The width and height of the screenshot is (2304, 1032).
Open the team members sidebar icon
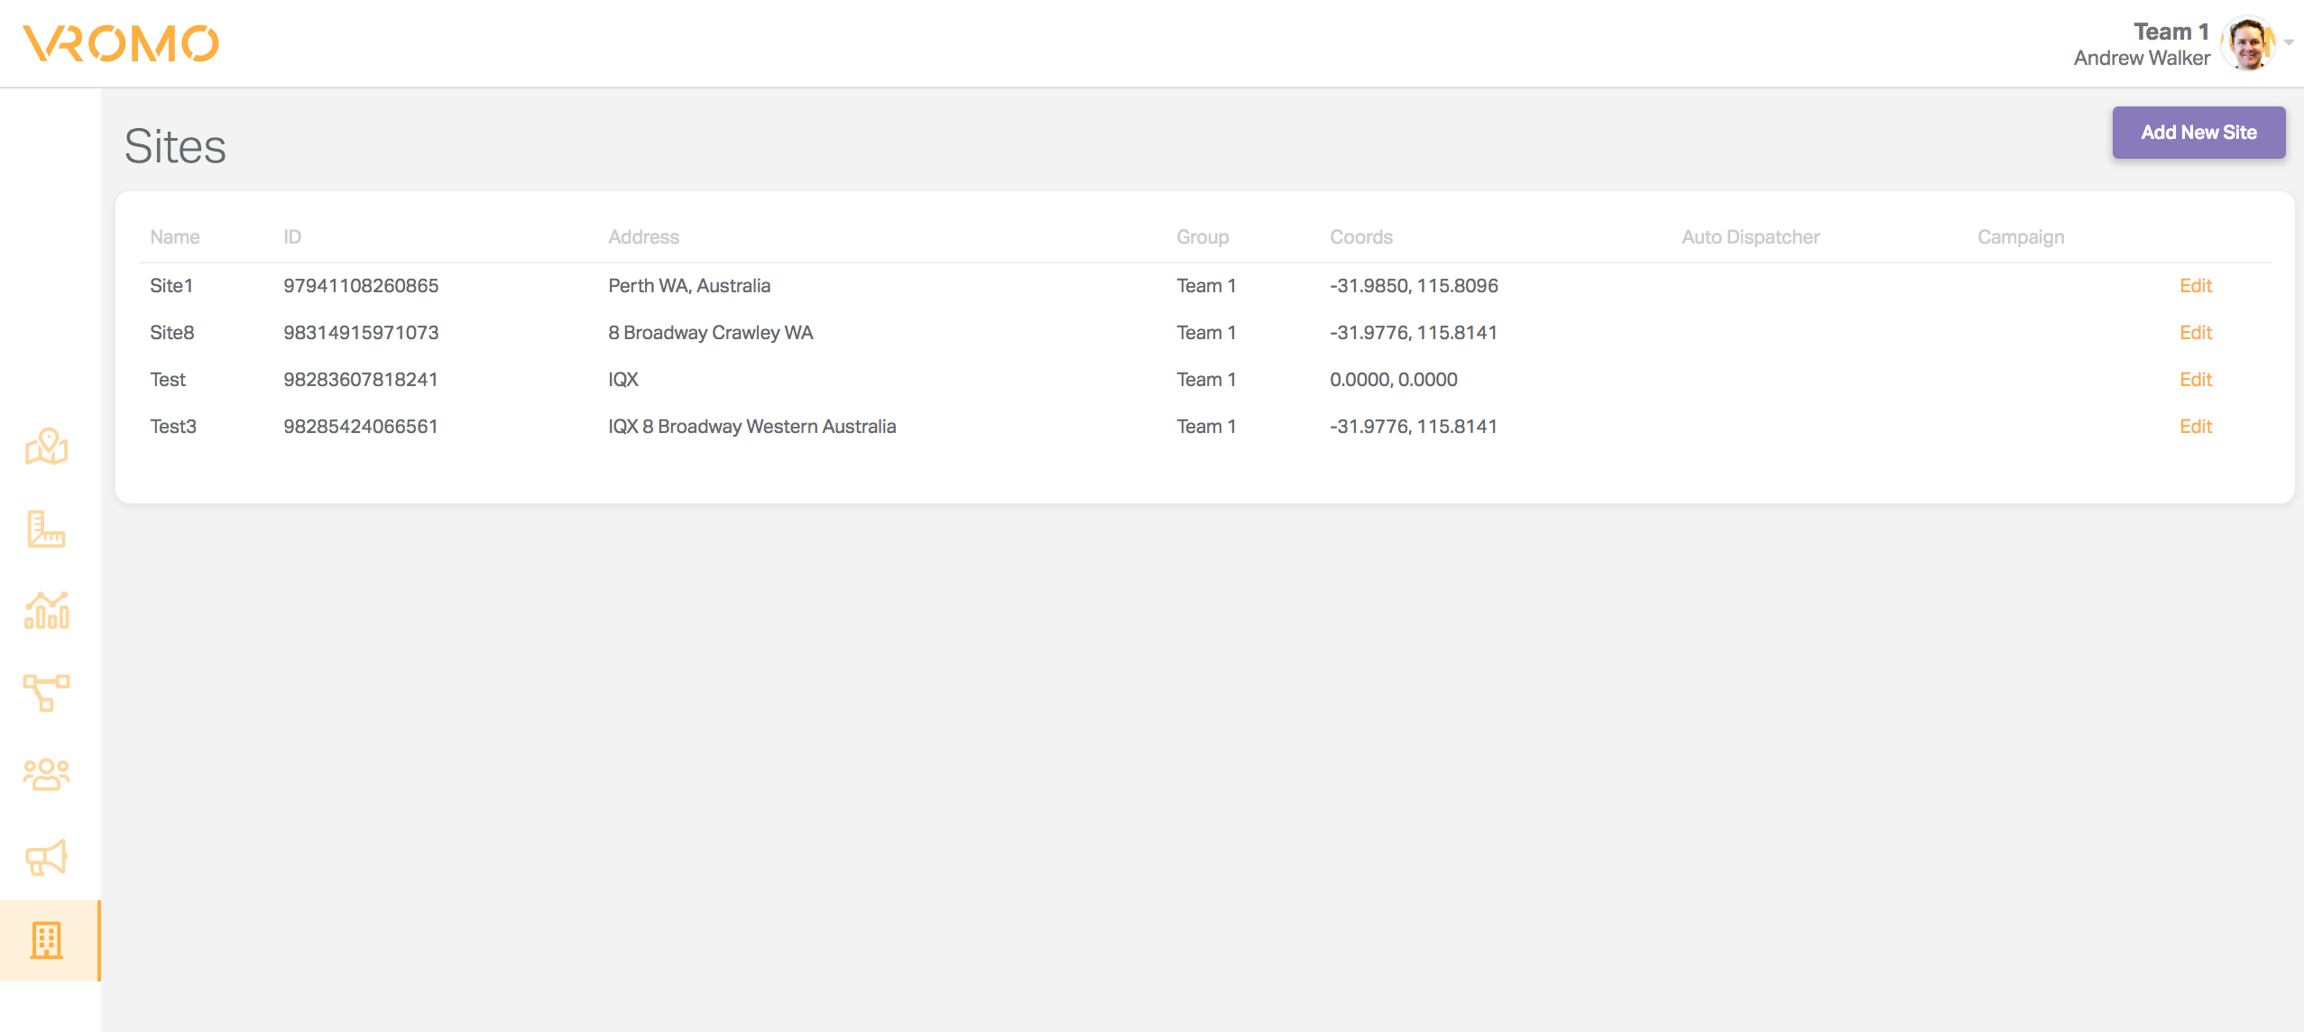coord(46,774)
